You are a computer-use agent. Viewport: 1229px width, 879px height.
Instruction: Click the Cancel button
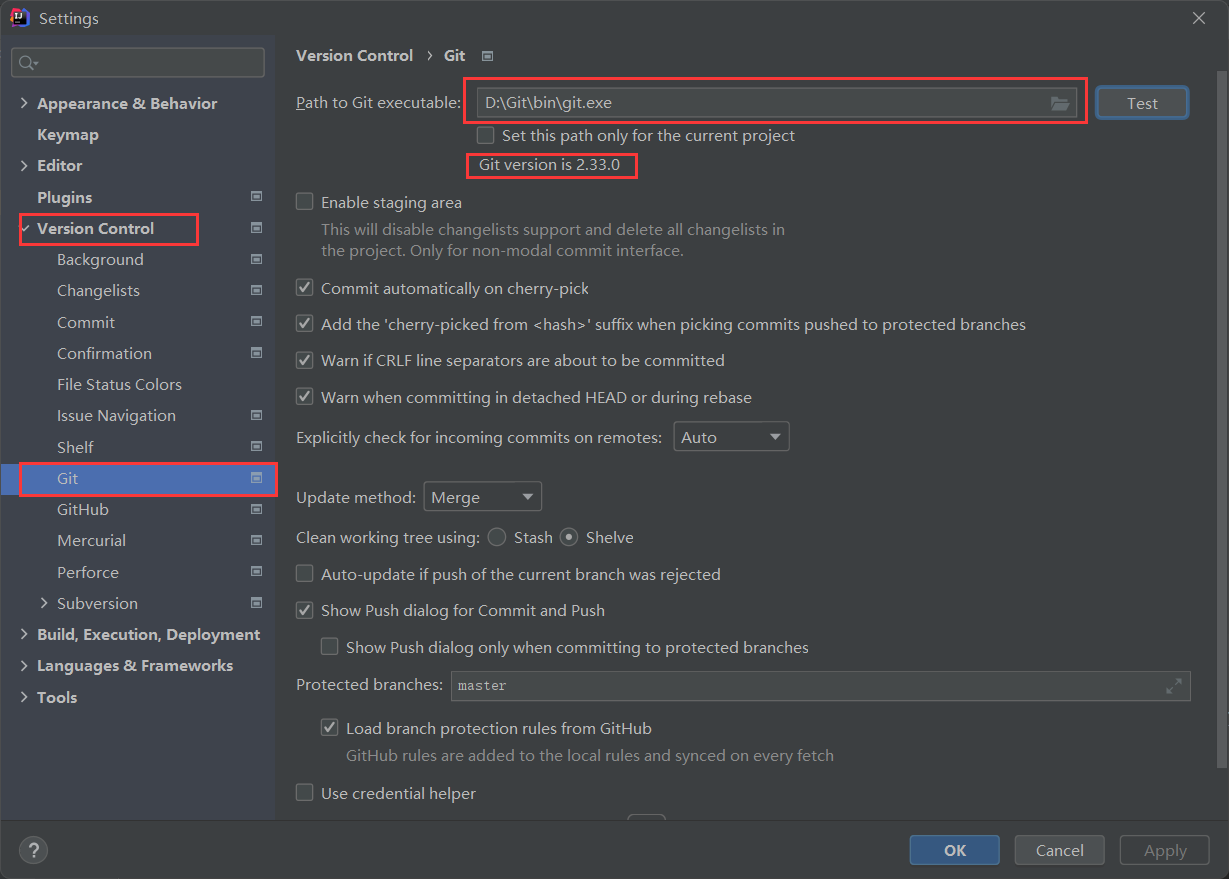point(1059,850)
